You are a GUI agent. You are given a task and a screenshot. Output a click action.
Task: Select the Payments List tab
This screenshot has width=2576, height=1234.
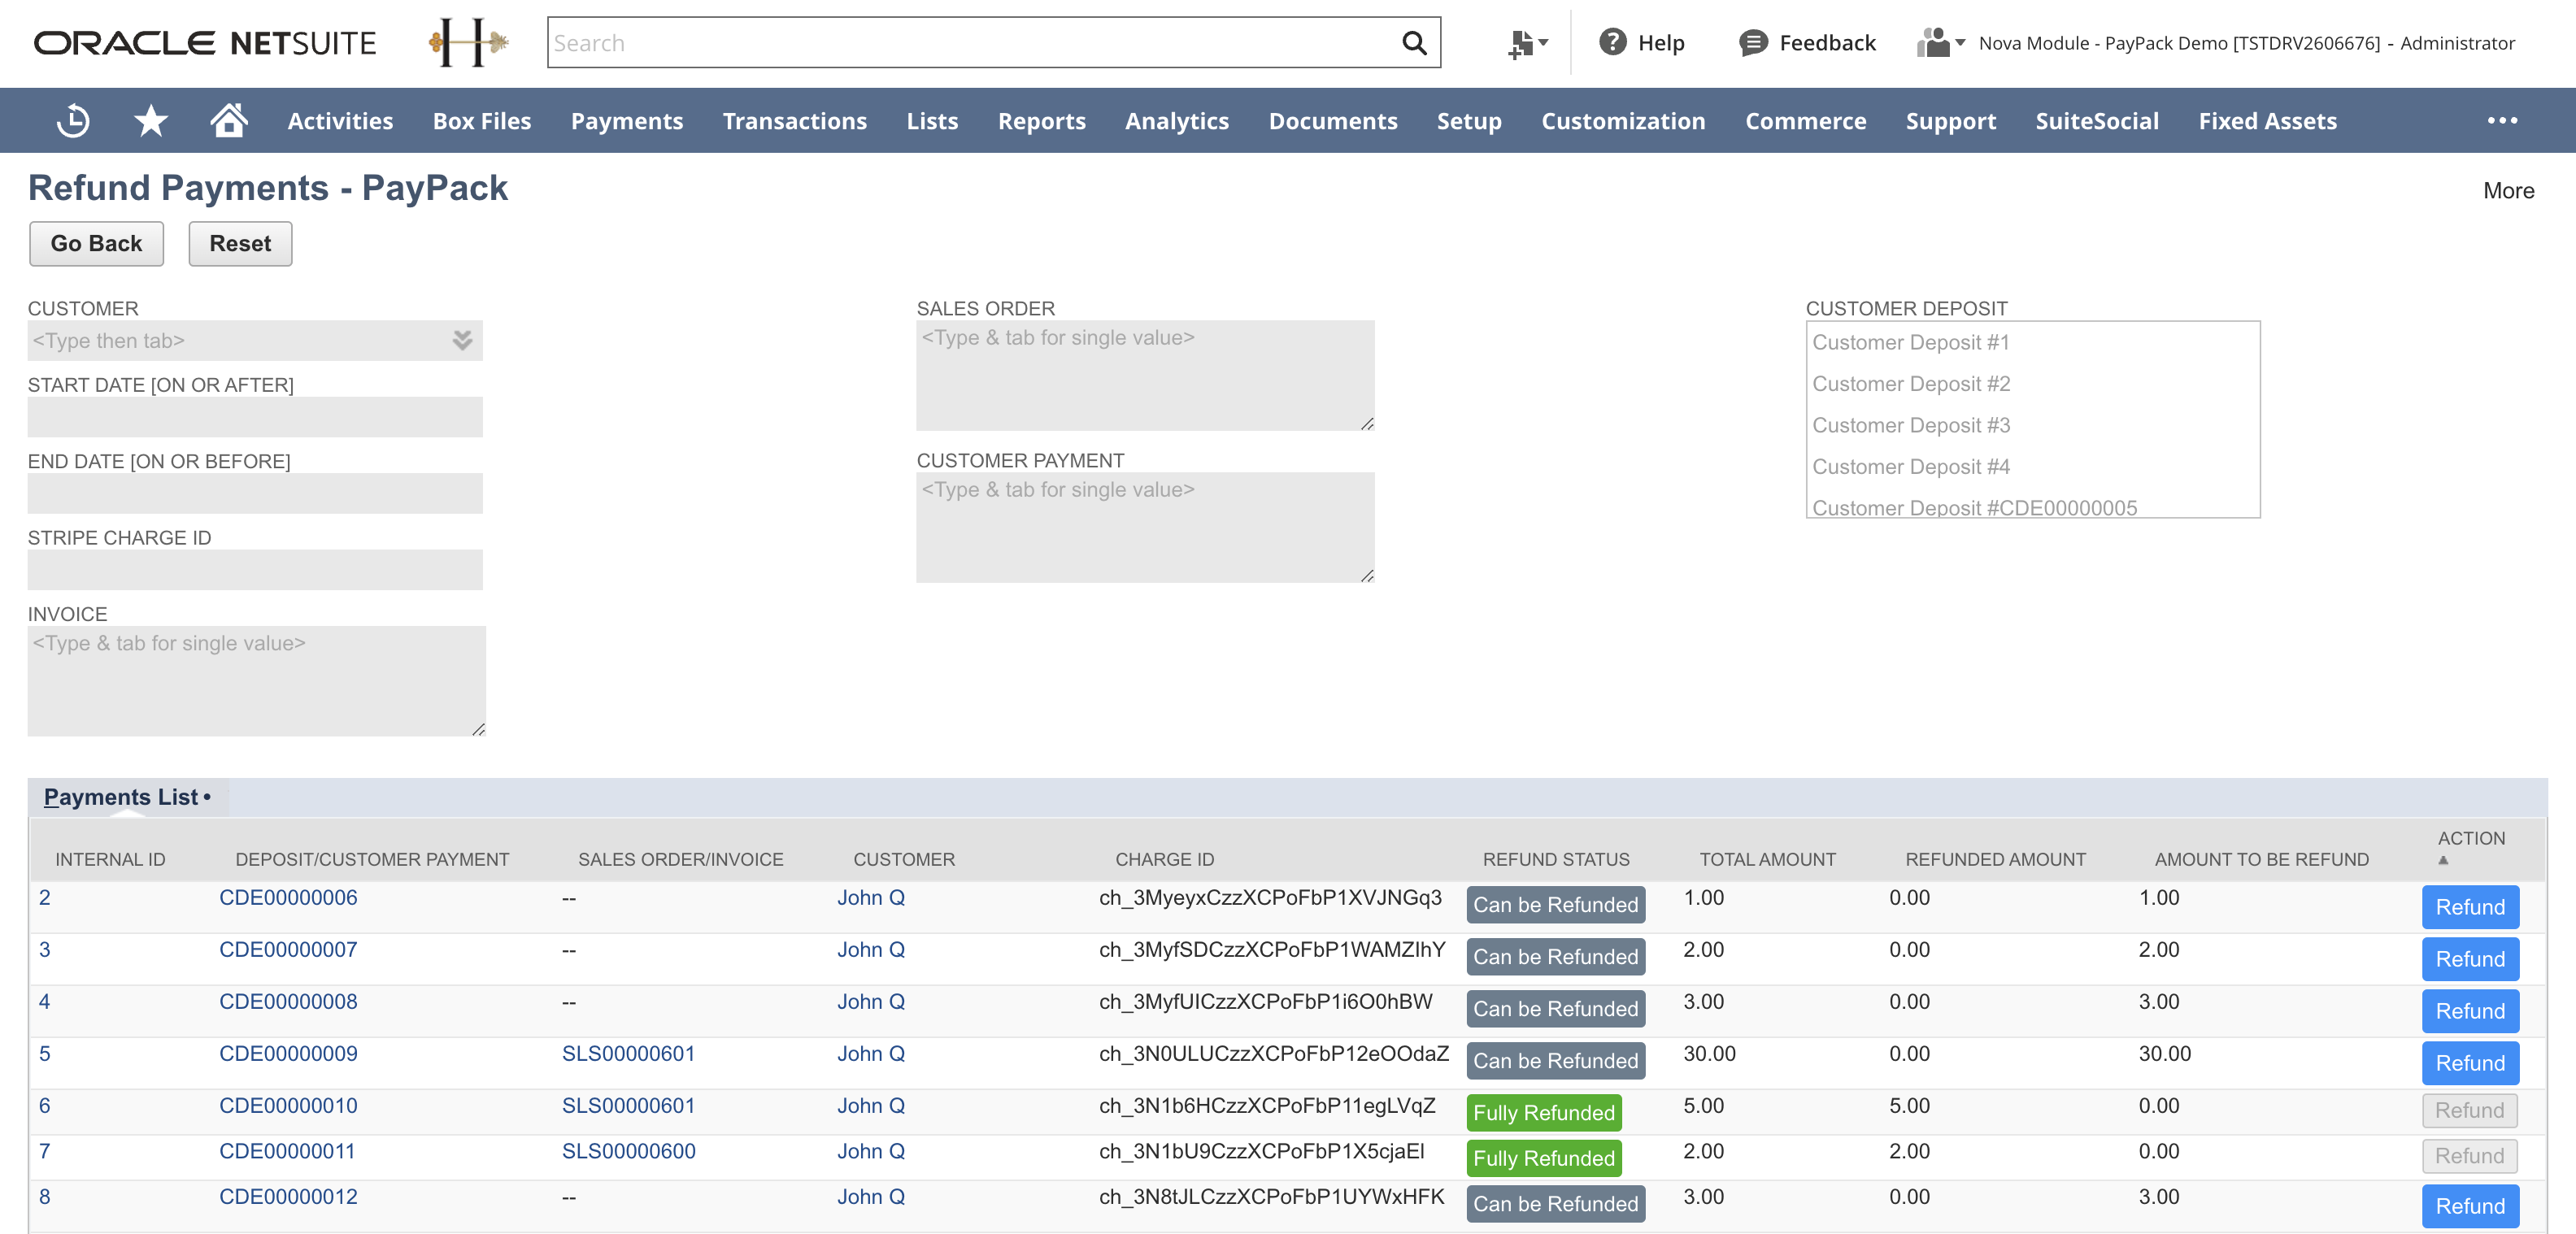(x=127, y=797)
